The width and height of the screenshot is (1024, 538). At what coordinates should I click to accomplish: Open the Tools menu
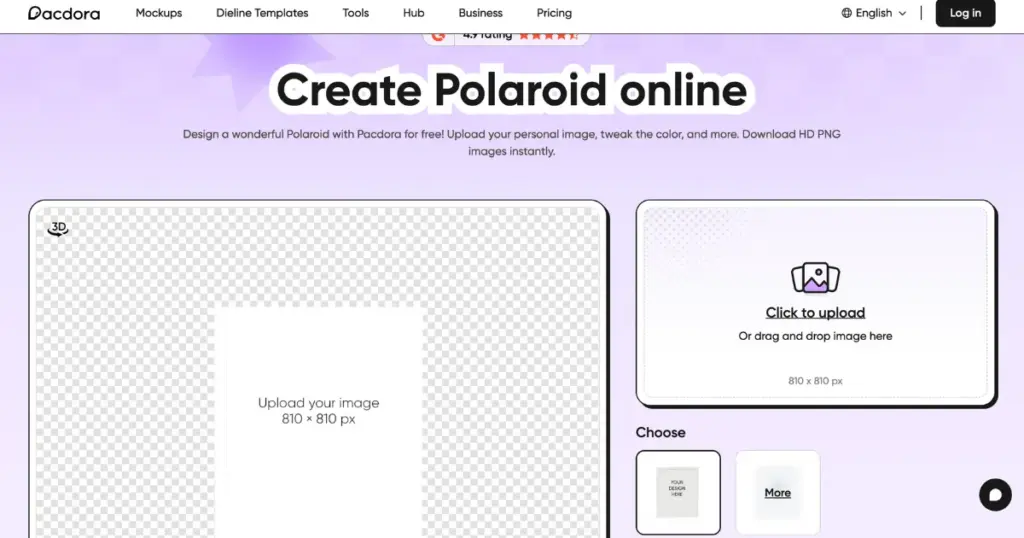[x=355, y=13]
